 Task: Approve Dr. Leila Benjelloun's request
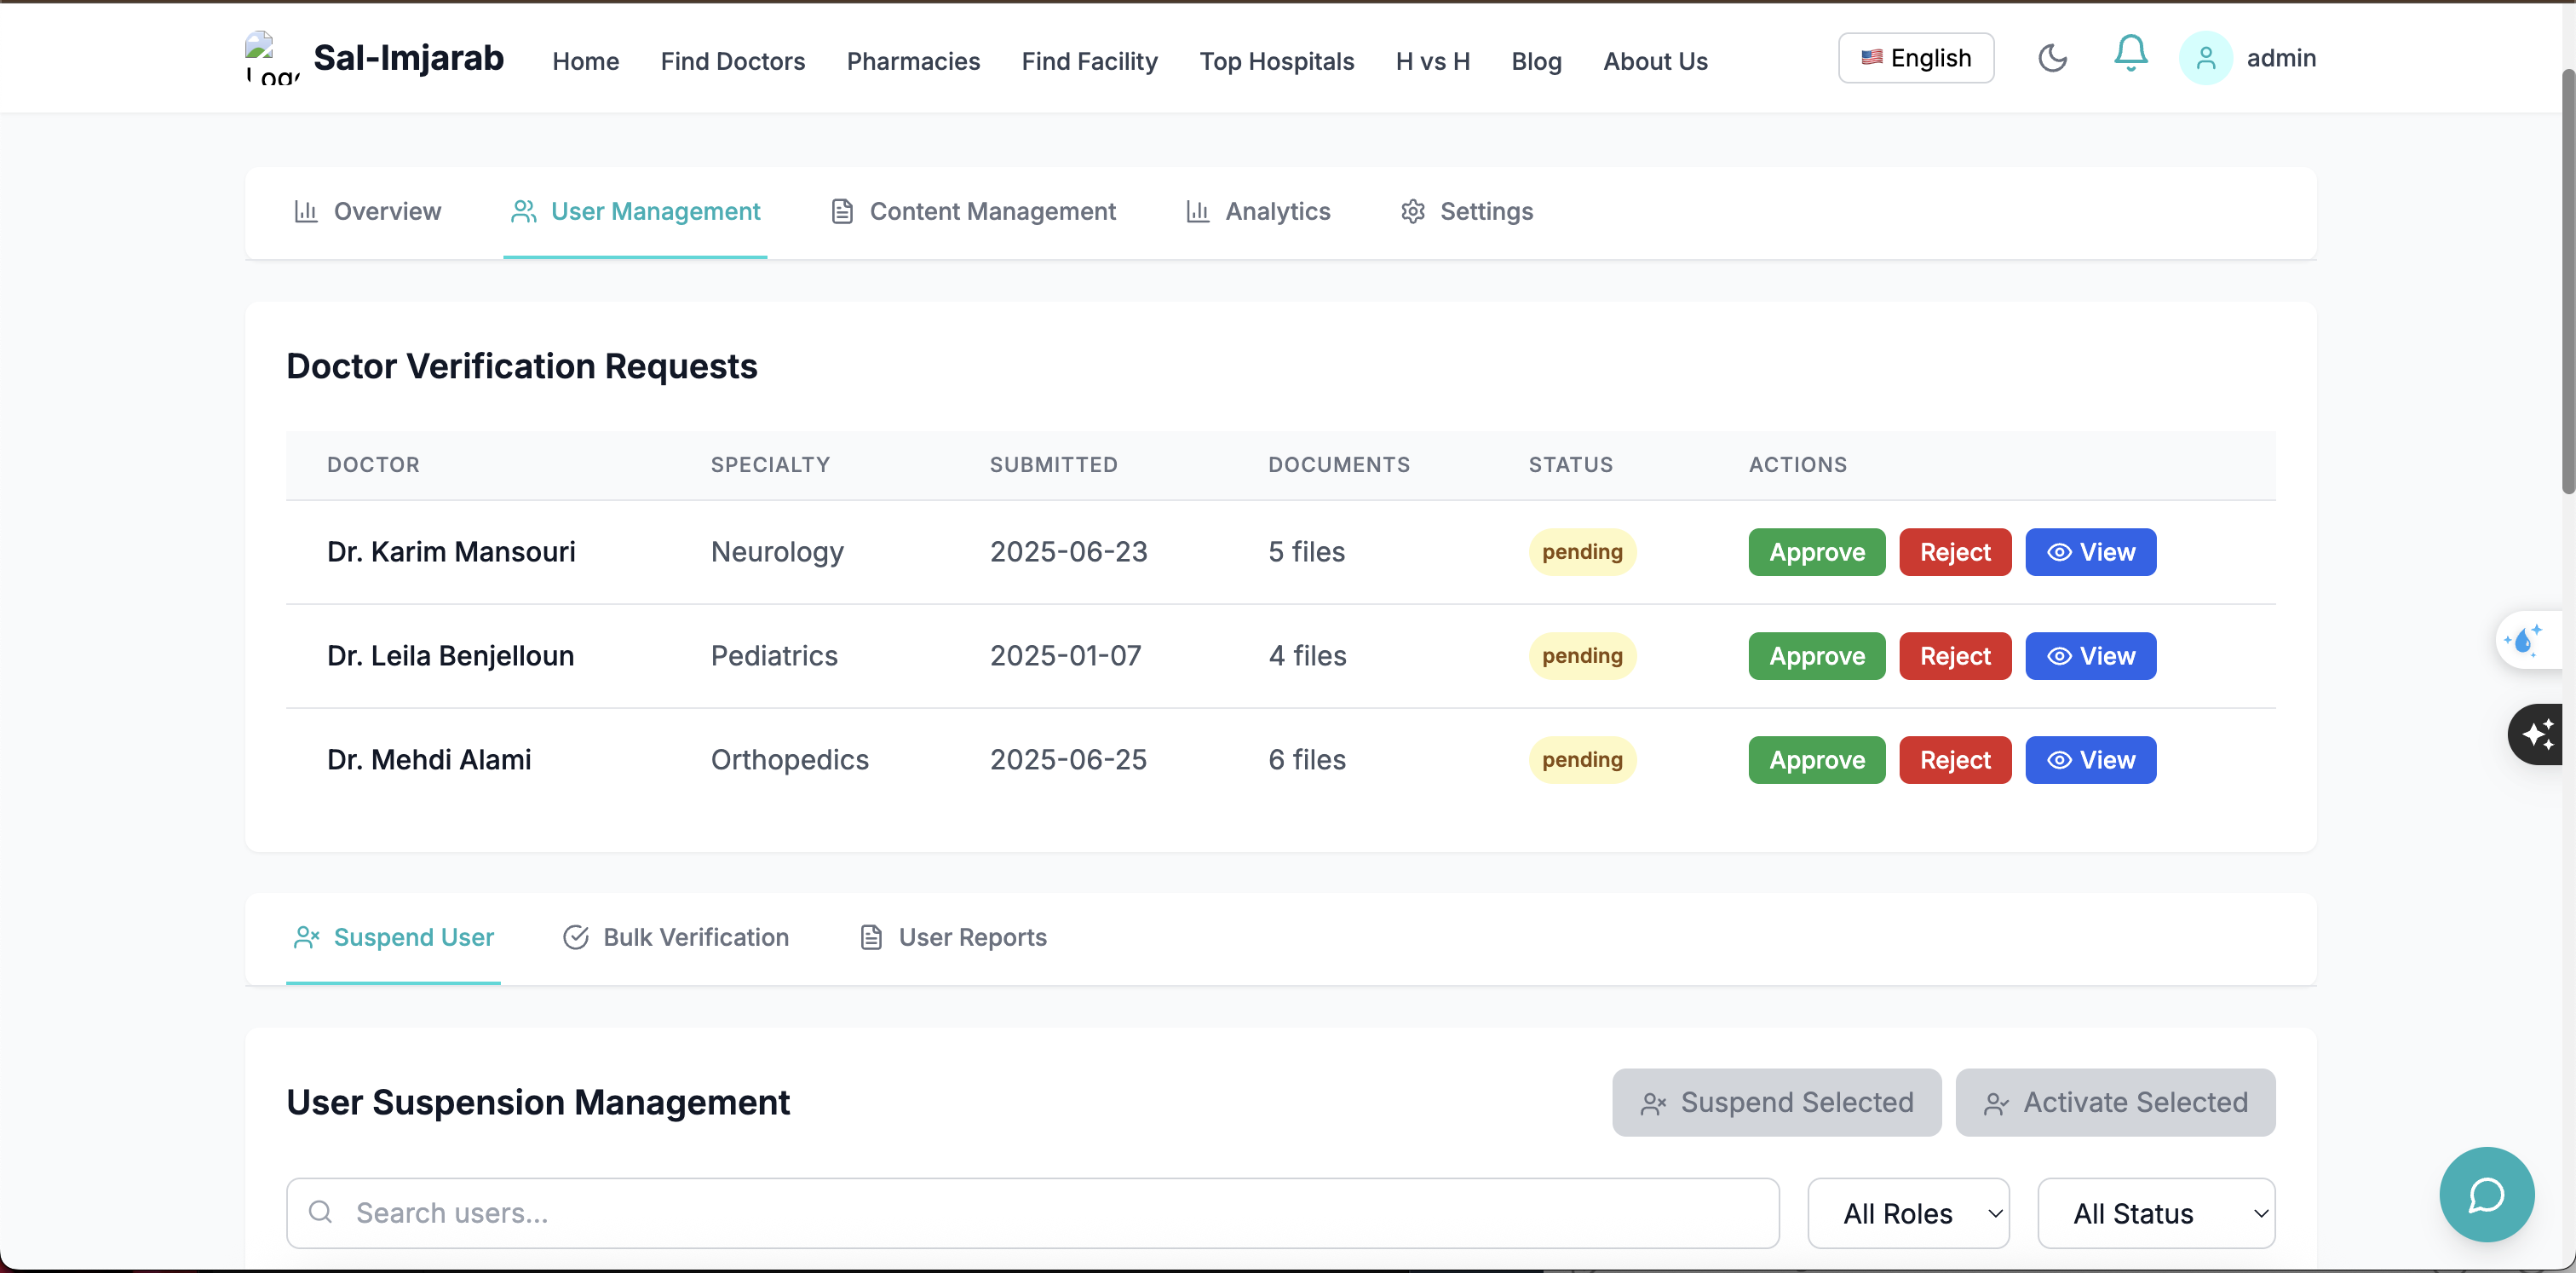[x=1816, y=656]
